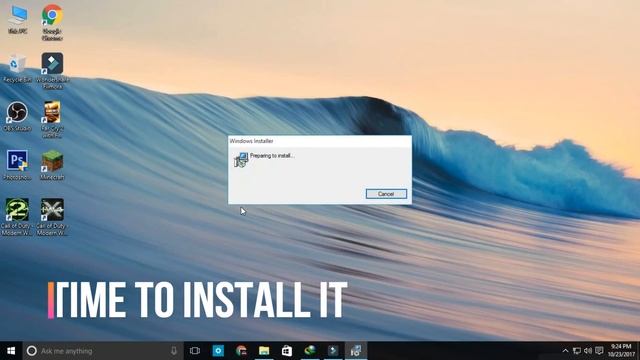
Task: Open Task View in taskbar
Action: pyautogui.click(x=195, y=351)
